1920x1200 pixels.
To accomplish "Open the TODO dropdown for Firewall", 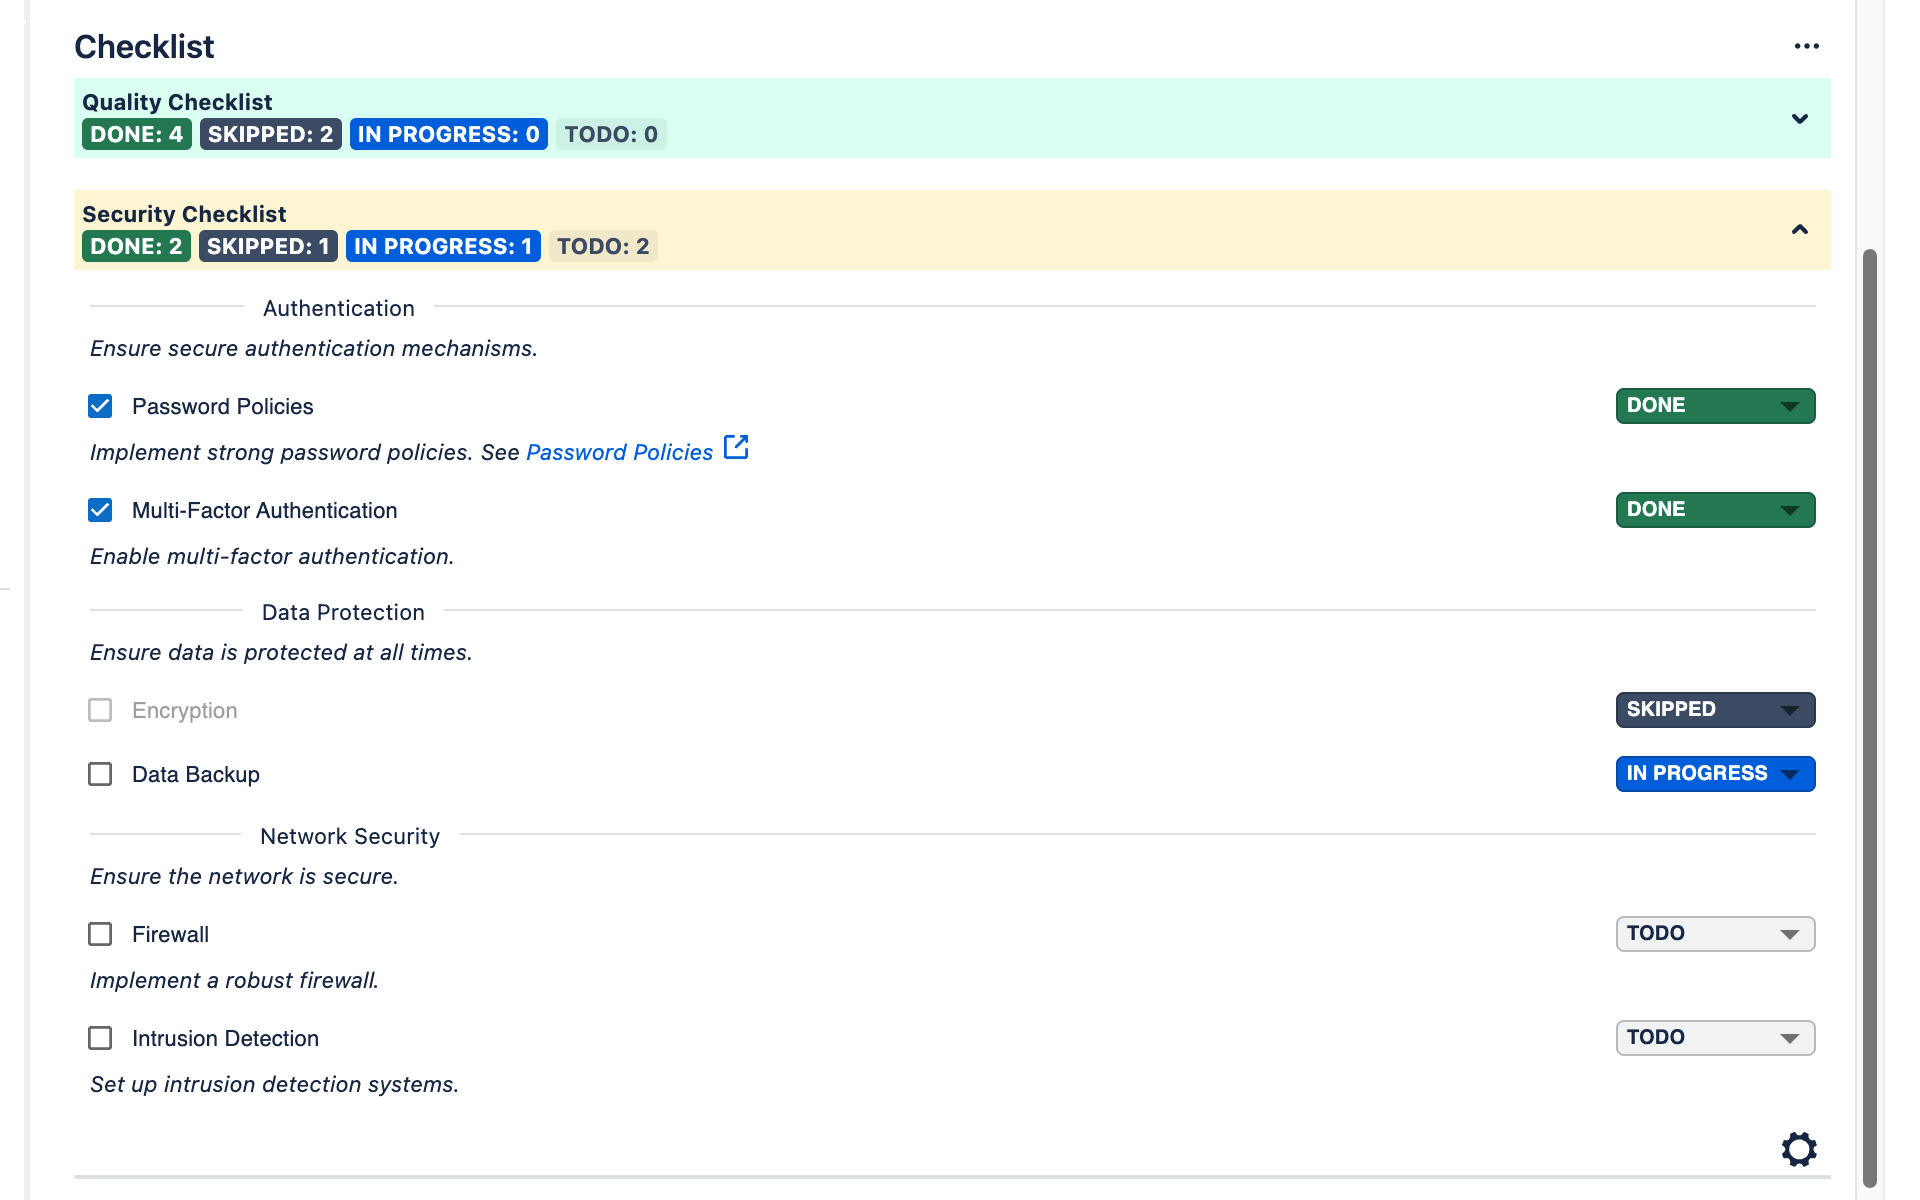I will pyautogui.click(x=1714, y=933).
